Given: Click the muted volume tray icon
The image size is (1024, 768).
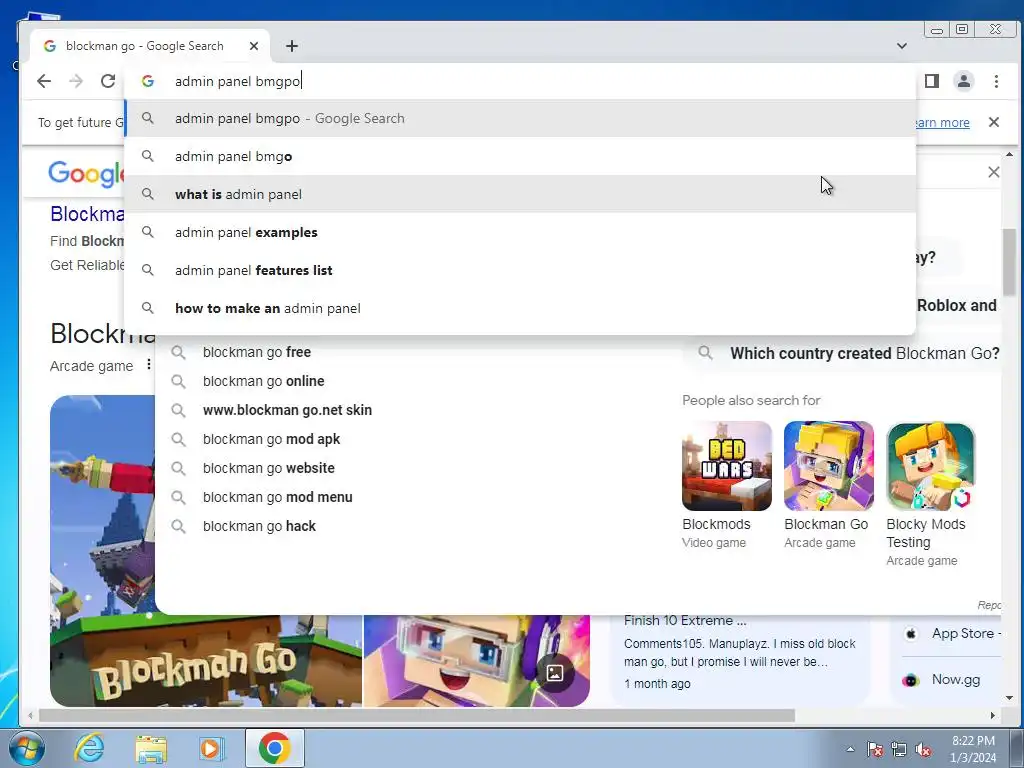Looking at the screenshot, I should 923,749.
